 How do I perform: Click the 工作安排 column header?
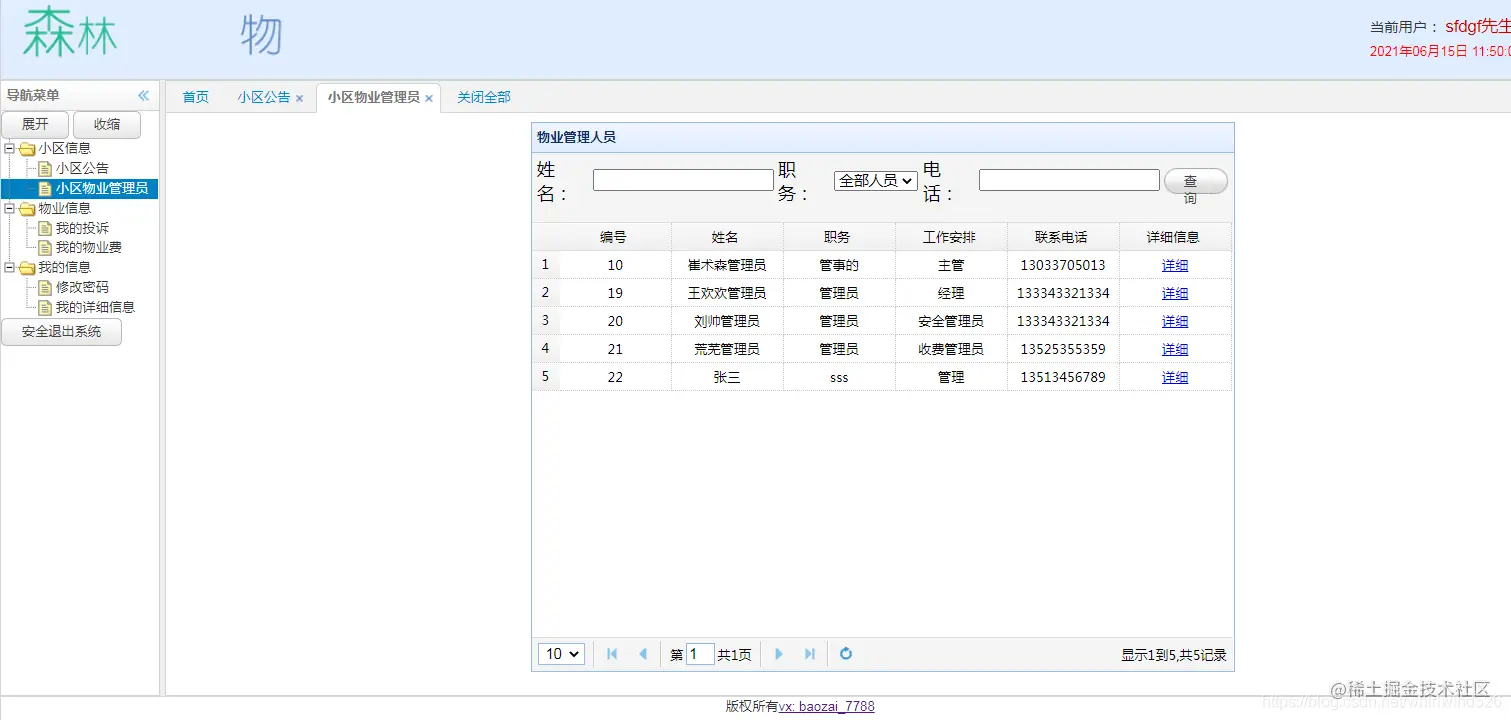[x=951, y=237]
